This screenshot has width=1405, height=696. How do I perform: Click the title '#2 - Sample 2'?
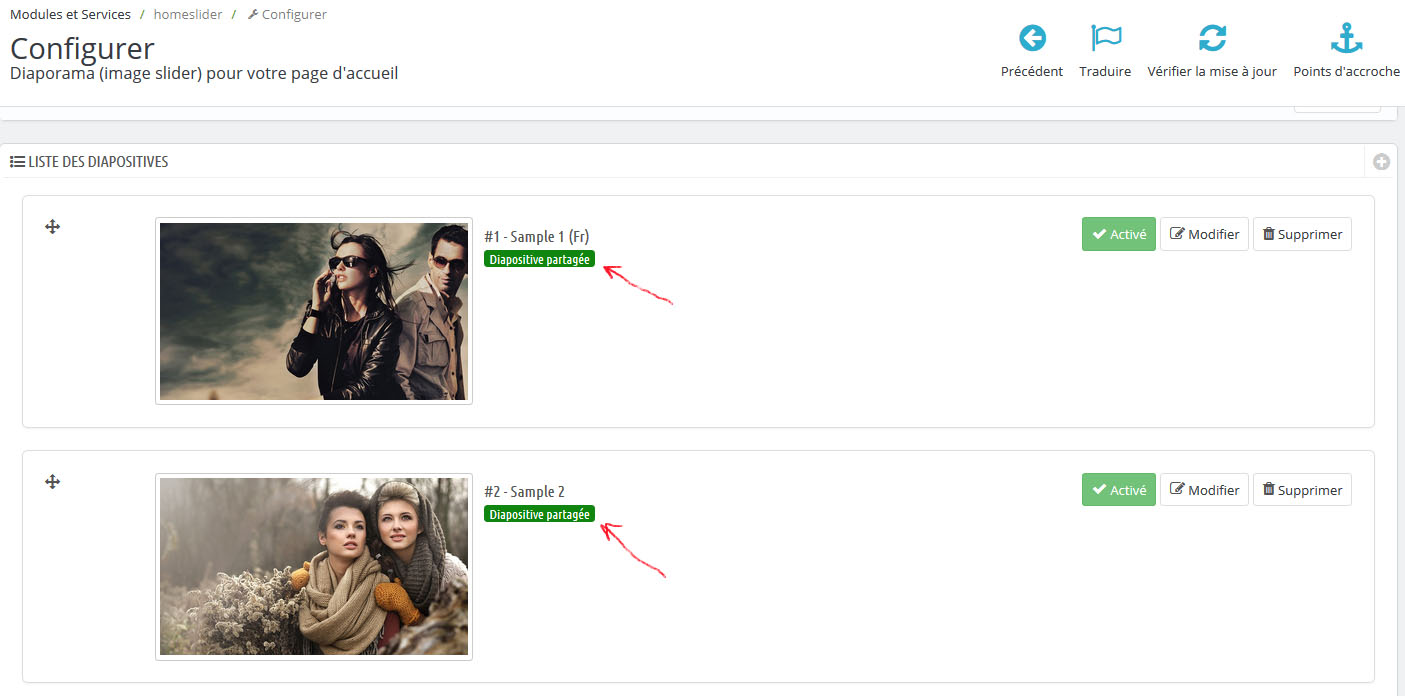[524, 492]
